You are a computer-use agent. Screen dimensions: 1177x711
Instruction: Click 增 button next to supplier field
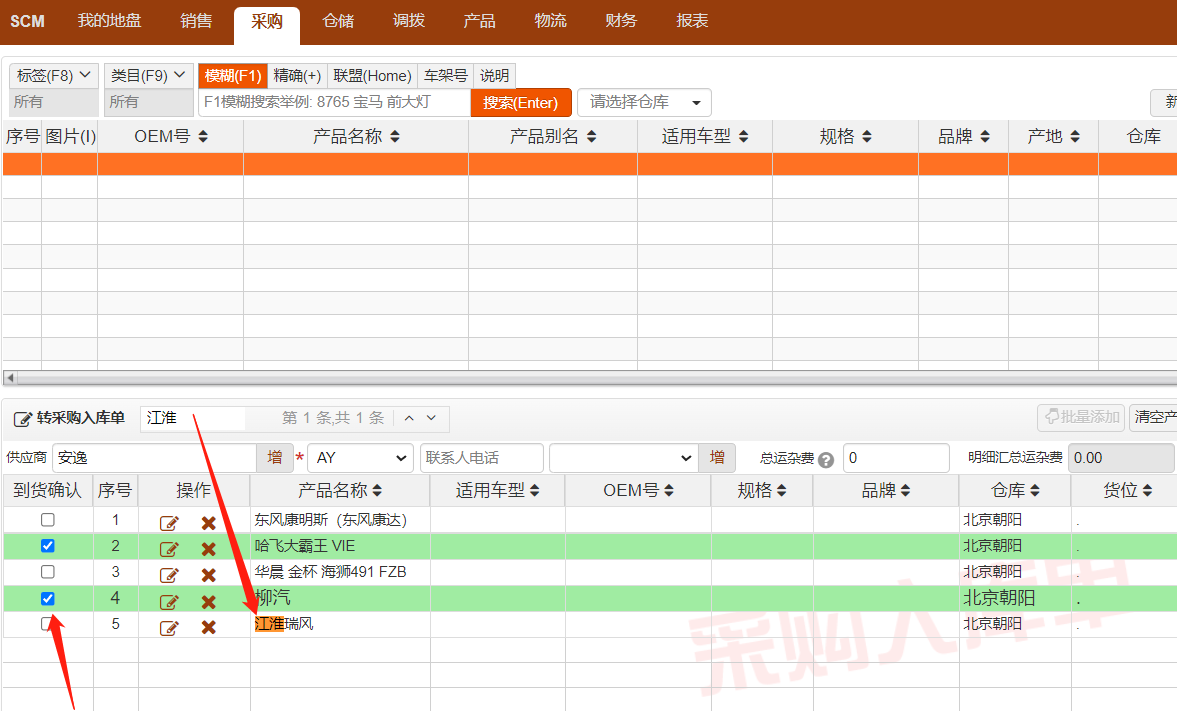[x=274, y=458]
